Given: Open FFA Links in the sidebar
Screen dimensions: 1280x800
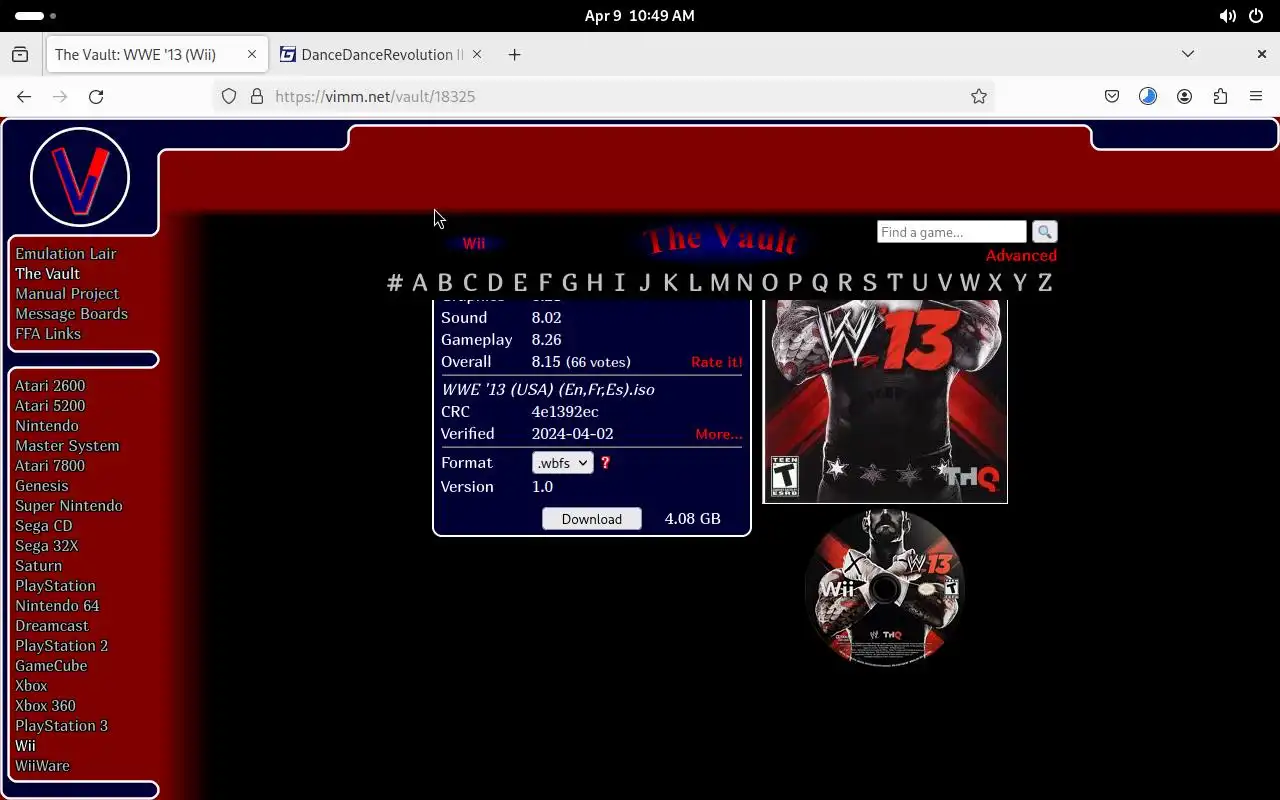Looking at the screenshot, I should (x=48, y=334).
